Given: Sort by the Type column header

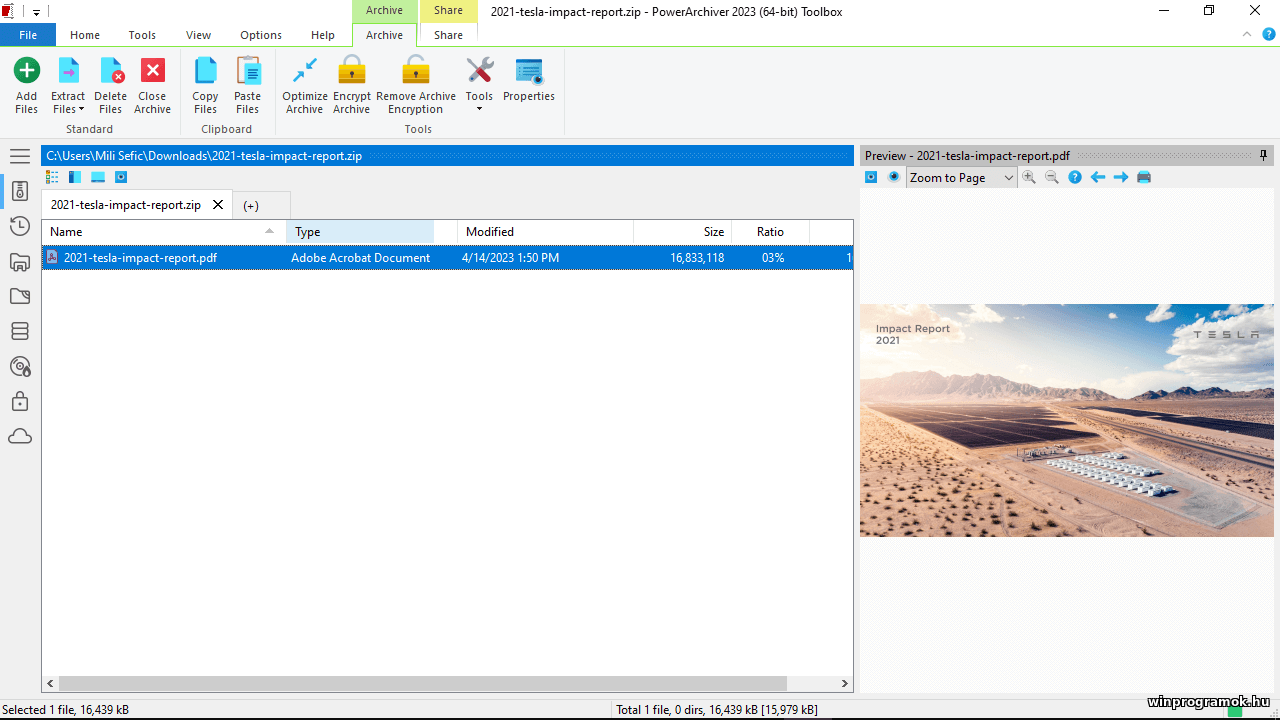Looking at the screenshot, I should point(360,232).
